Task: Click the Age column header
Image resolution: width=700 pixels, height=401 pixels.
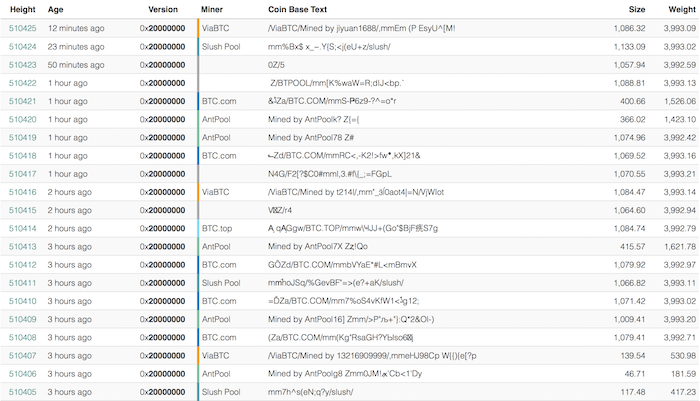Action: tap(55, 9)
